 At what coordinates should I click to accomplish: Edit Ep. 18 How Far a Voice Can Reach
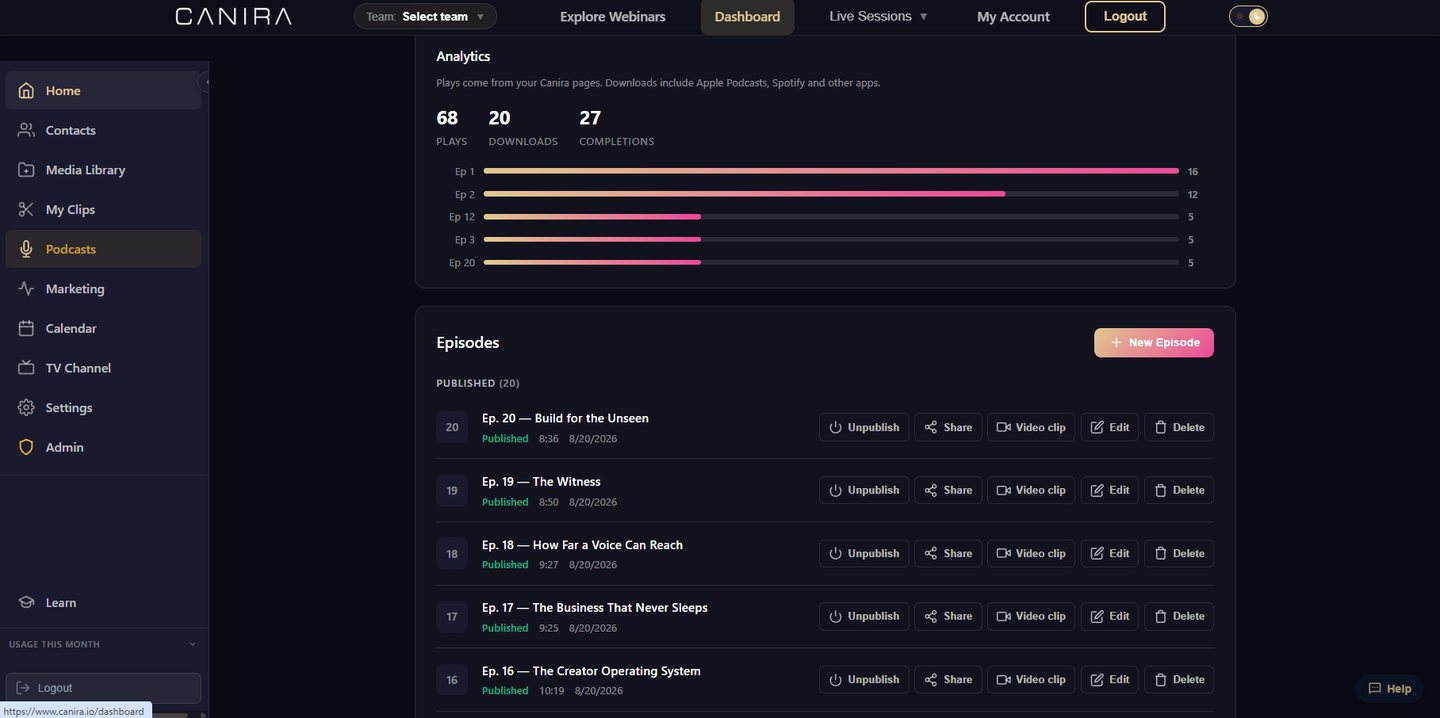[x=1110, y=553]
